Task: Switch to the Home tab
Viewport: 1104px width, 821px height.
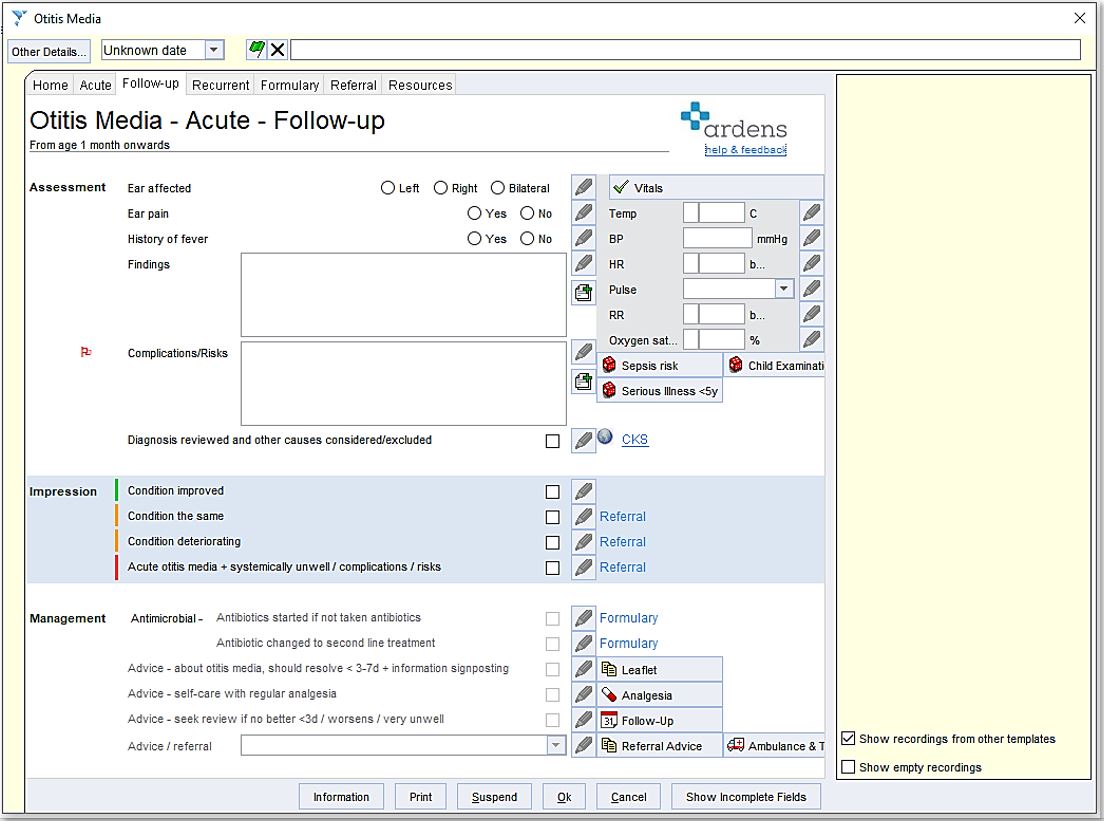Action: pos(50,84)
